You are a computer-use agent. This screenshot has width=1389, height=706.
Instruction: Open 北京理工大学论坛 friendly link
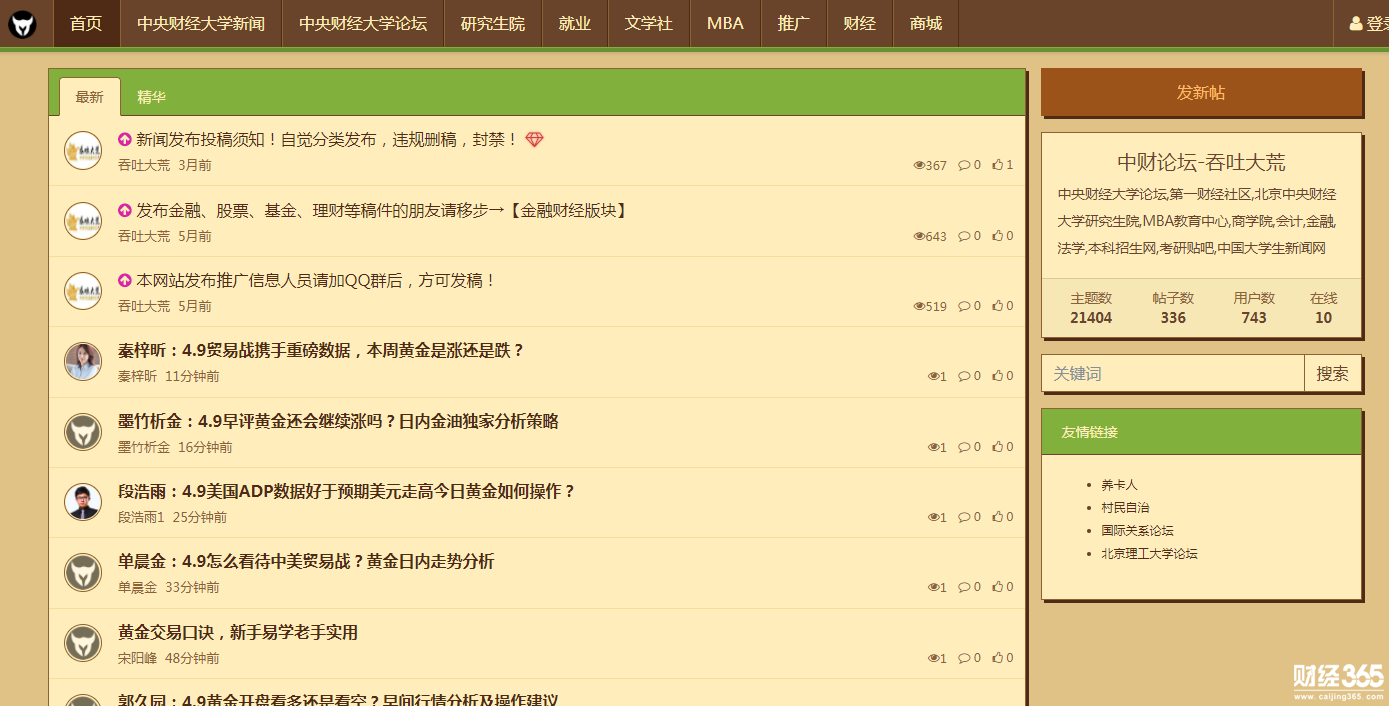[1150, 554]
